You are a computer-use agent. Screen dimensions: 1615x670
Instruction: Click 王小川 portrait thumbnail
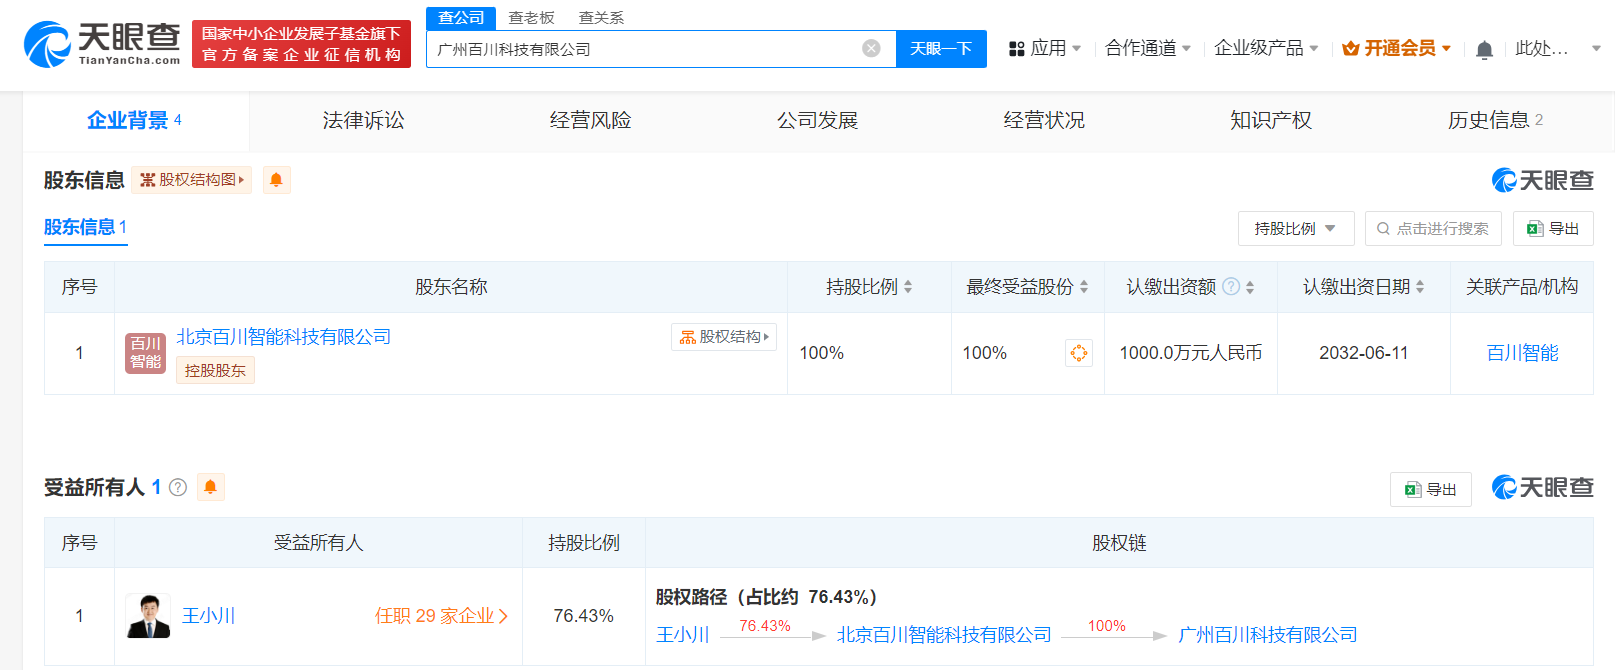pos(148,616)
